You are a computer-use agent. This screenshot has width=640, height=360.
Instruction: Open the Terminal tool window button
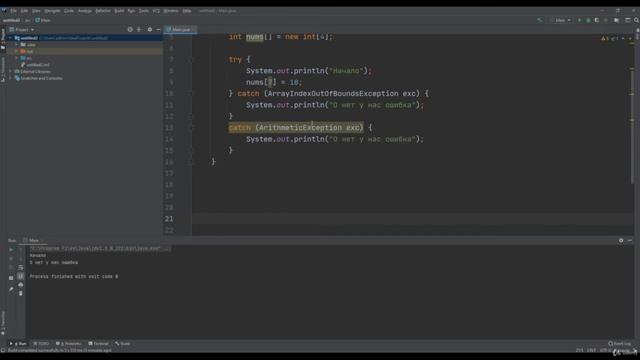98,344
